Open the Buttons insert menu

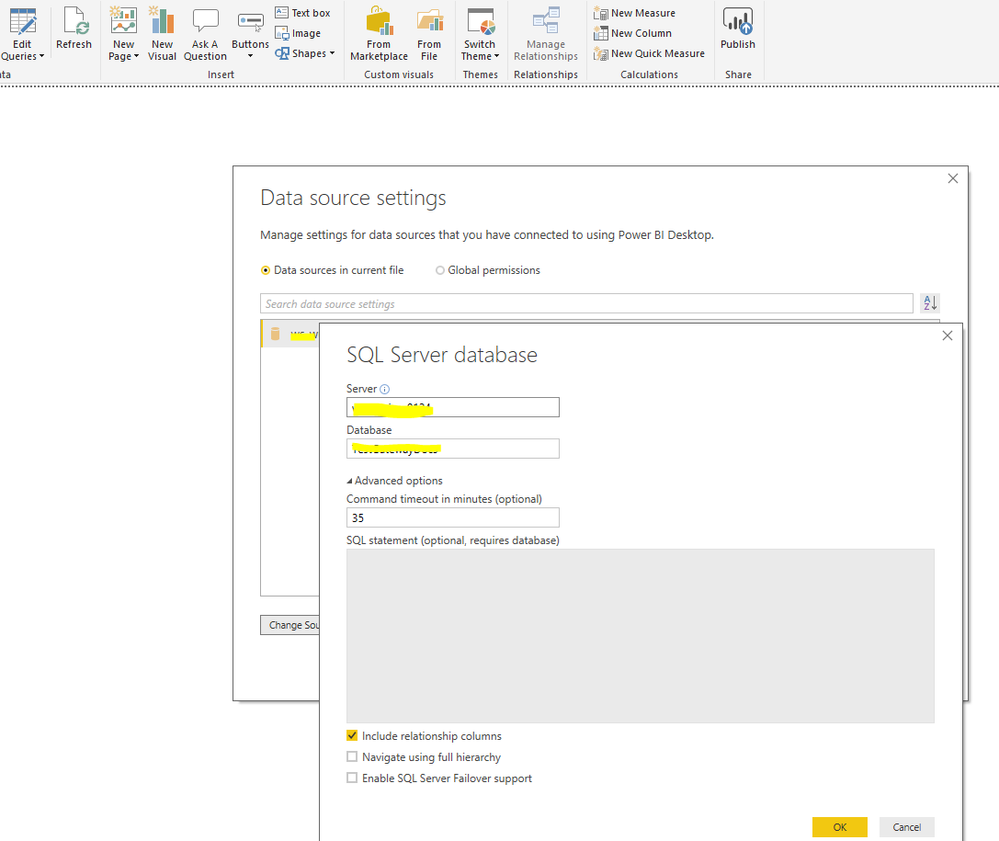(x=250, y=33)
